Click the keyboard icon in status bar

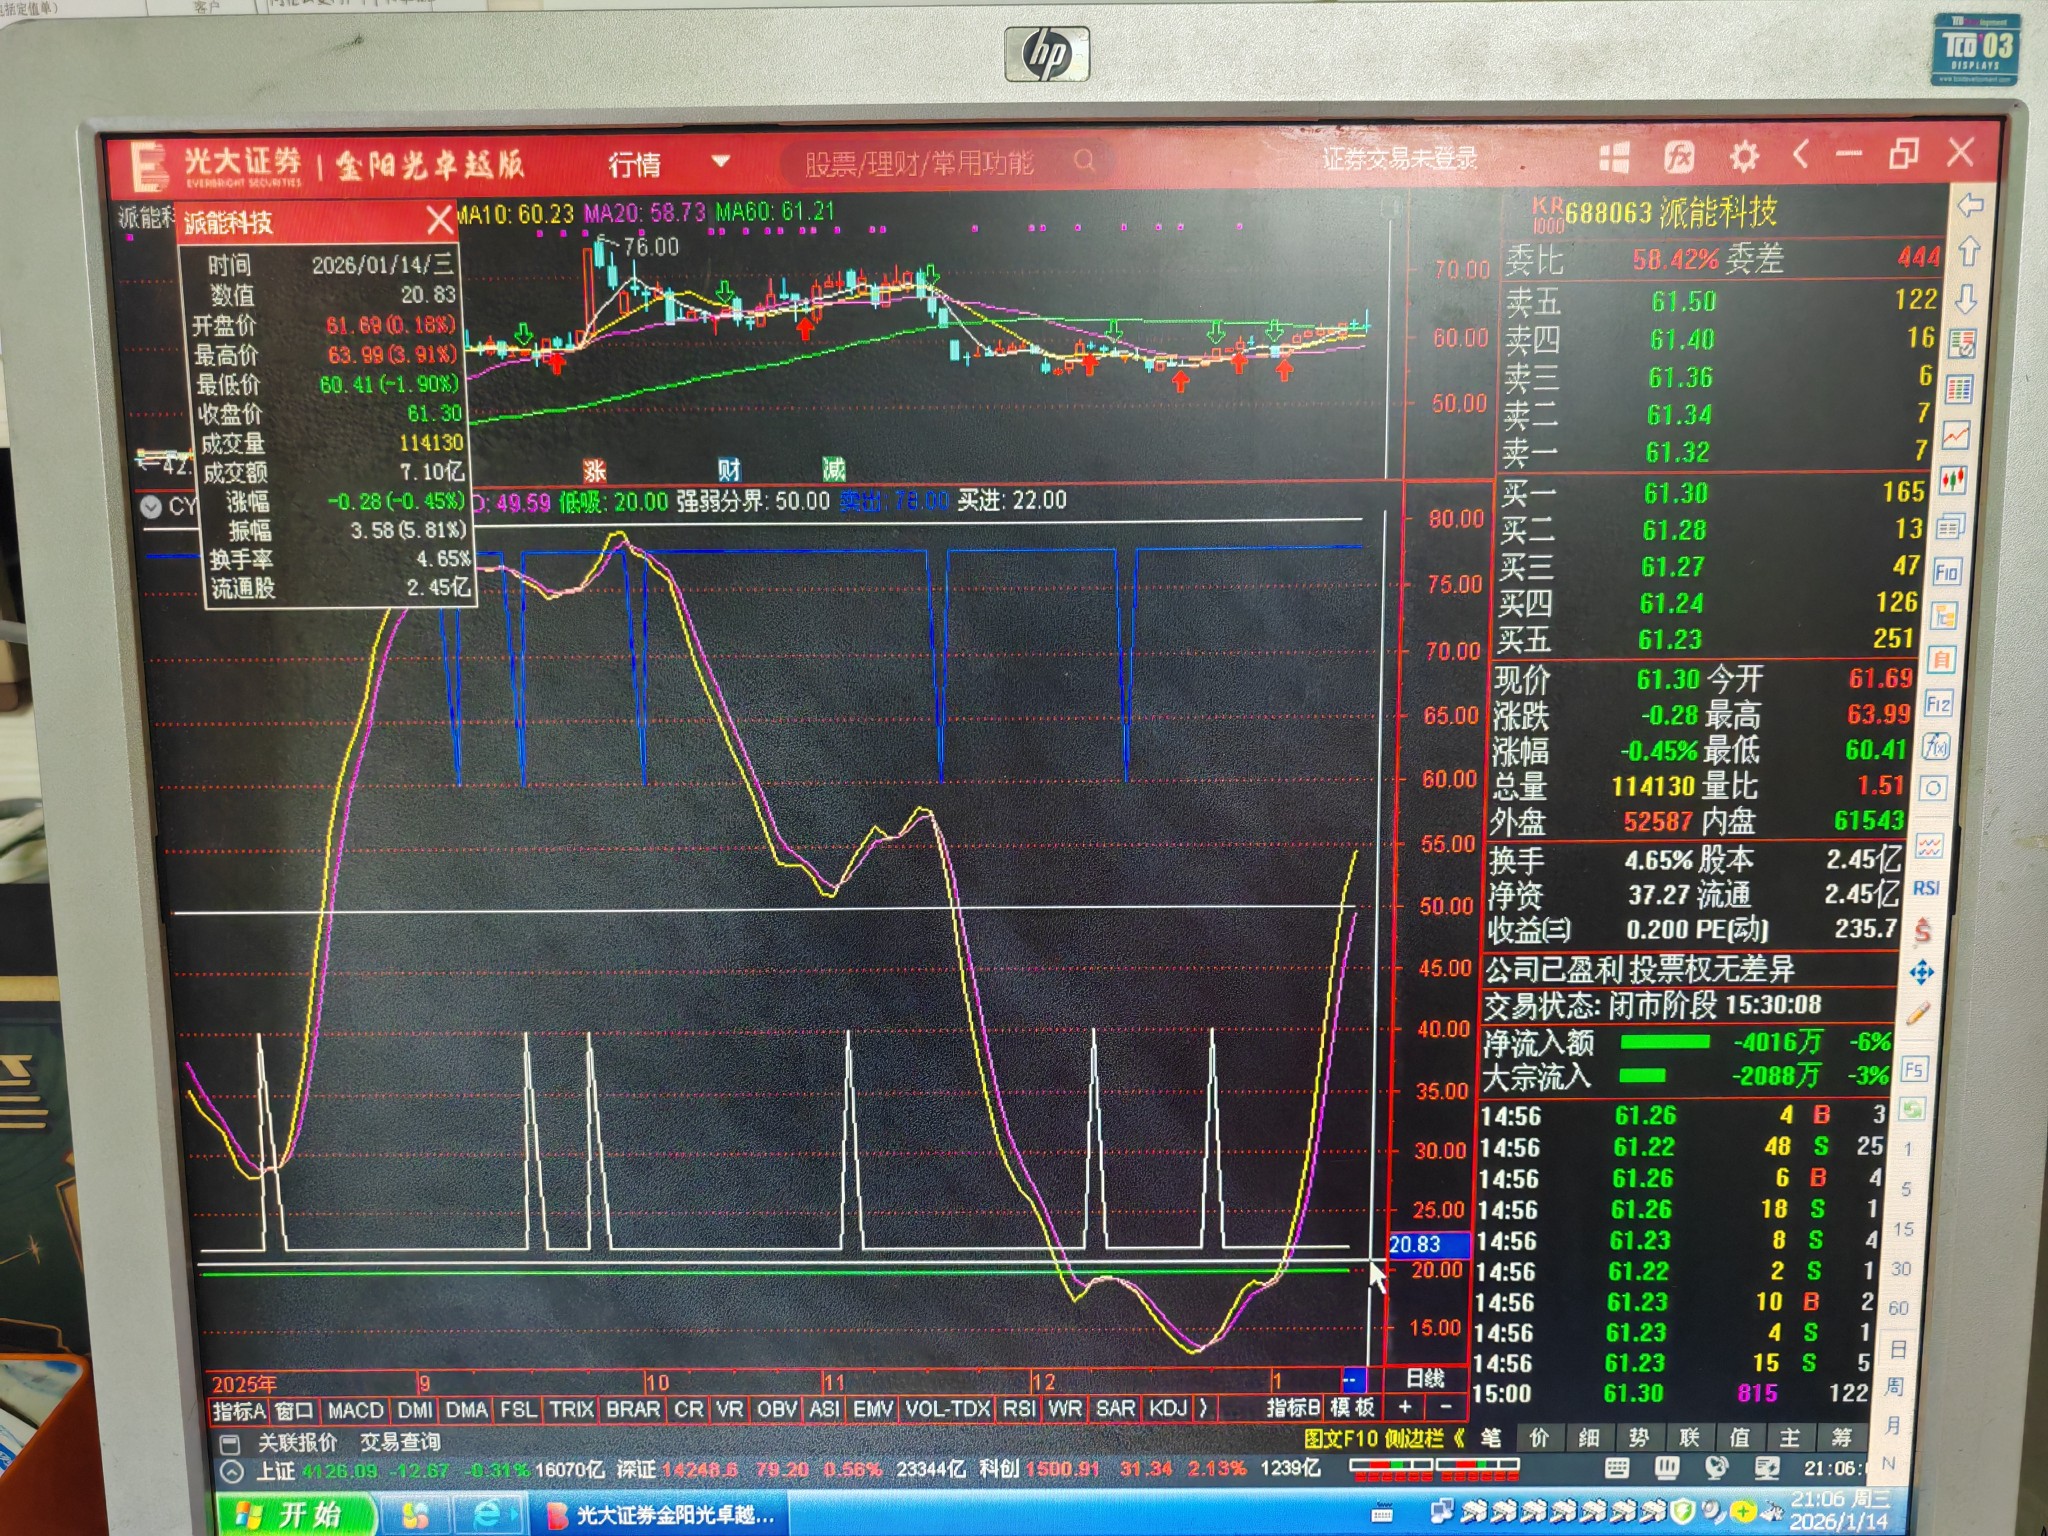(1617, 1467)
